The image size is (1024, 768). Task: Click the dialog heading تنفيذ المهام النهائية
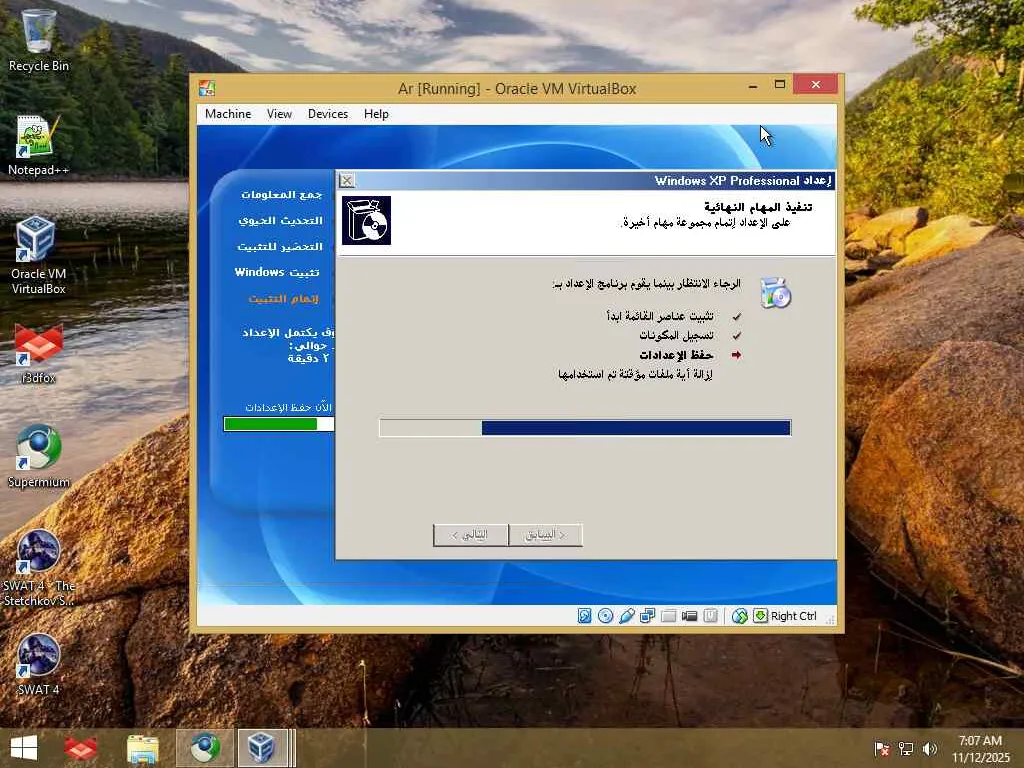click(758, 207)
